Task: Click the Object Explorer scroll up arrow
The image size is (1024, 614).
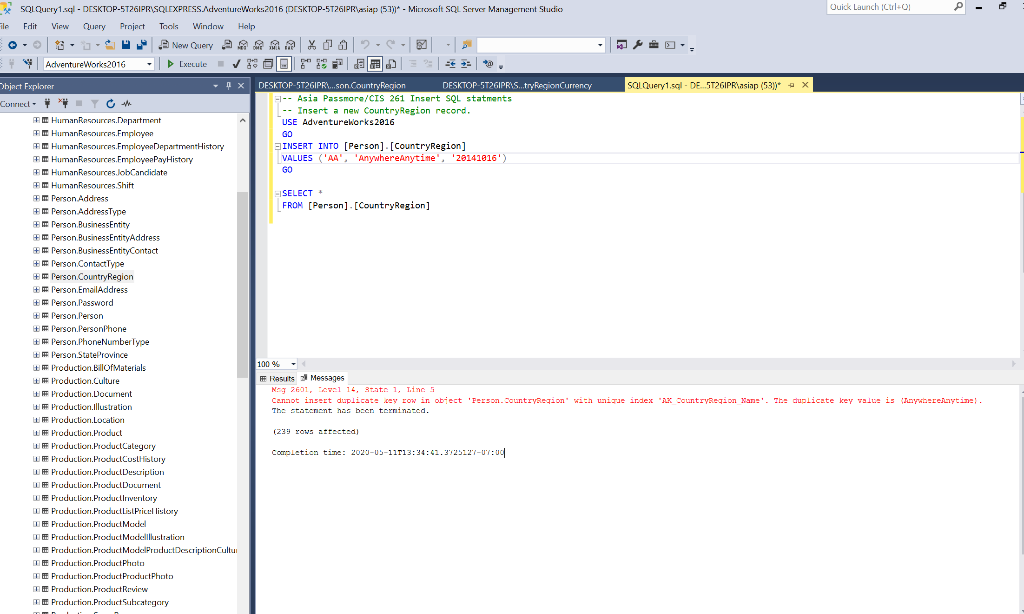Action: pos(243,120)
